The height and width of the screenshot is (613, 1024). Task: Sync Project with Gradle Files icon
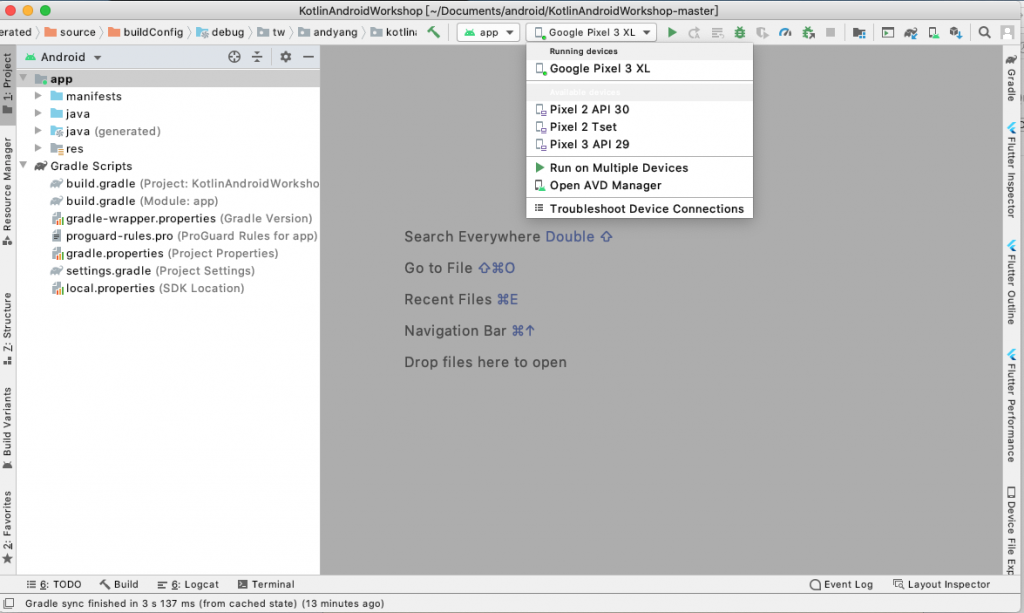point(910,32)
